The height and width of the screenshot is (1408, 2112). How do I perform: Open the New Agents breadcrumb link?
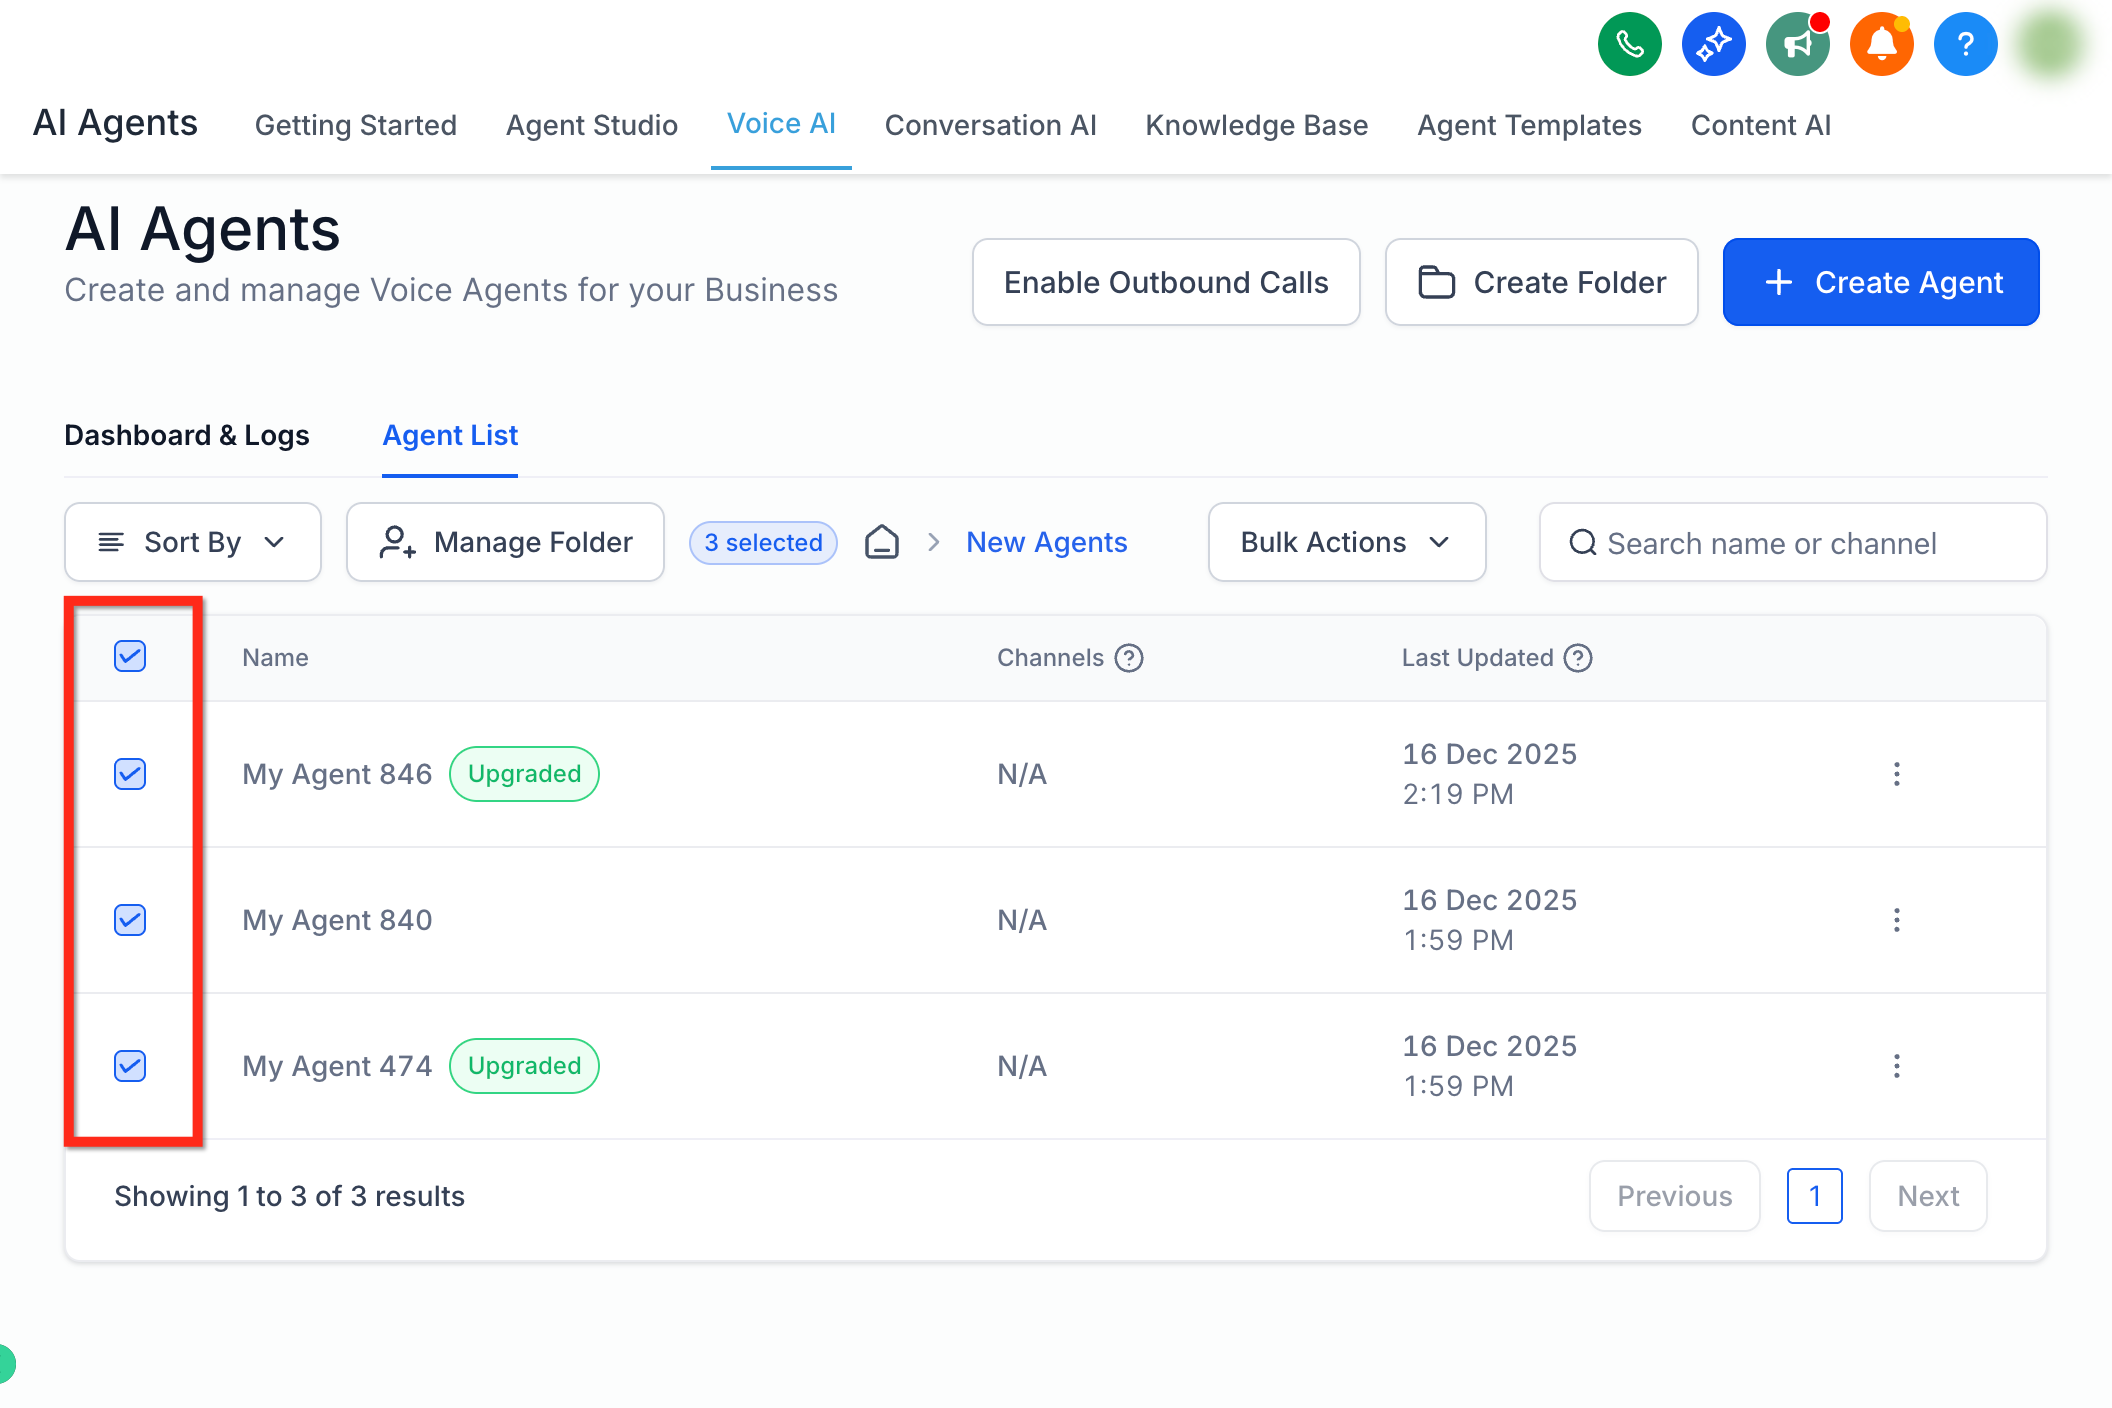1047,542
